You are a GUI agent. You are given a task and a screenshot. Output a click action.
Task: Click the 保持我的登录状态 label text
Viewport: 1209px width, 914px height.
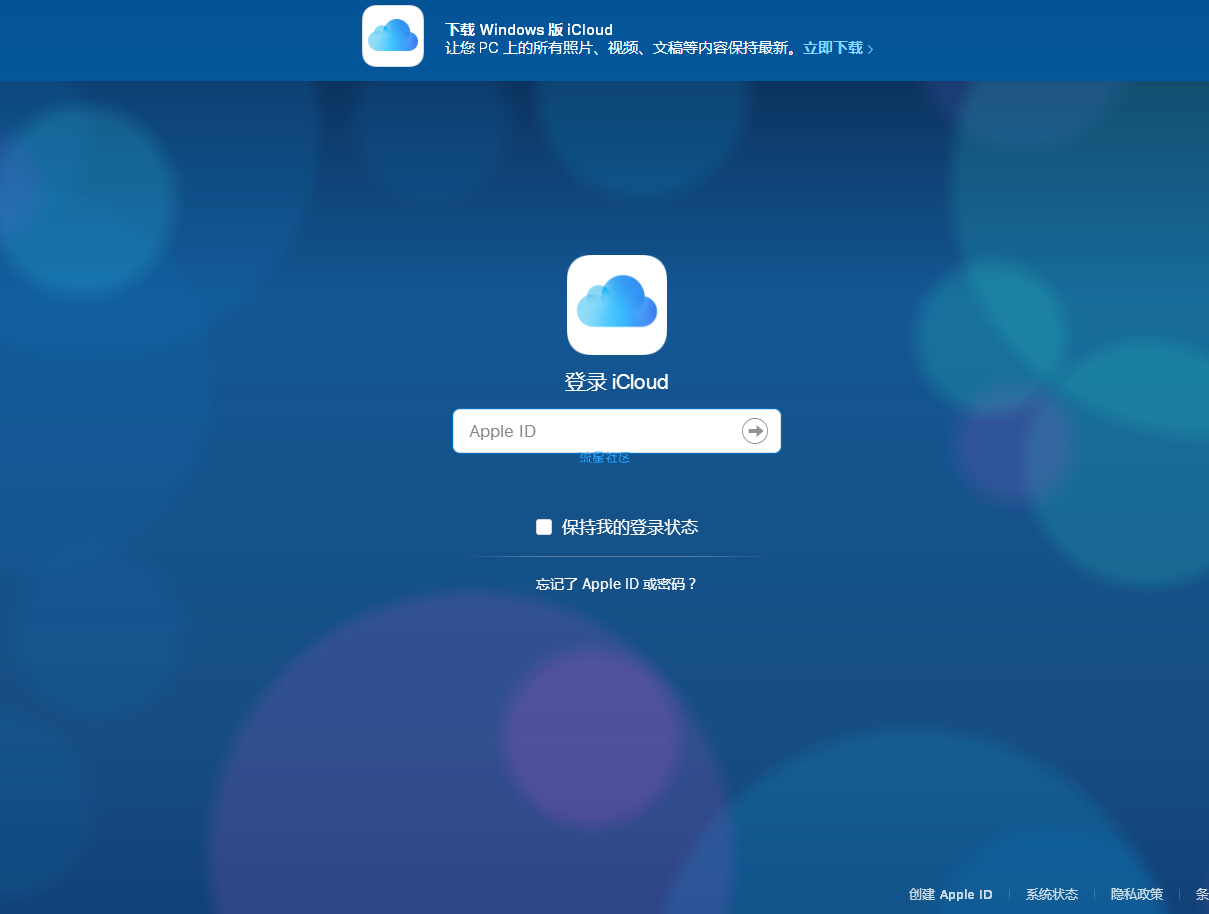pos(630,527)
